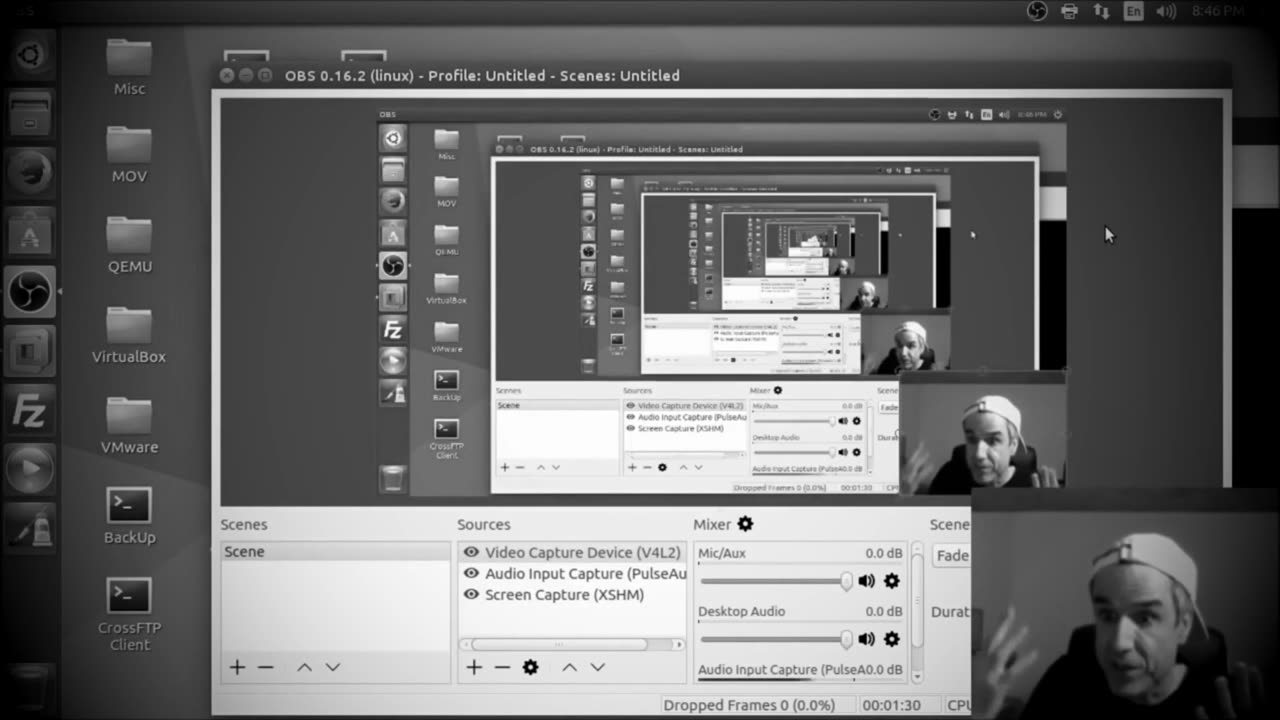Open the Ubuntu Dash from the launcher

pos(30,55)
